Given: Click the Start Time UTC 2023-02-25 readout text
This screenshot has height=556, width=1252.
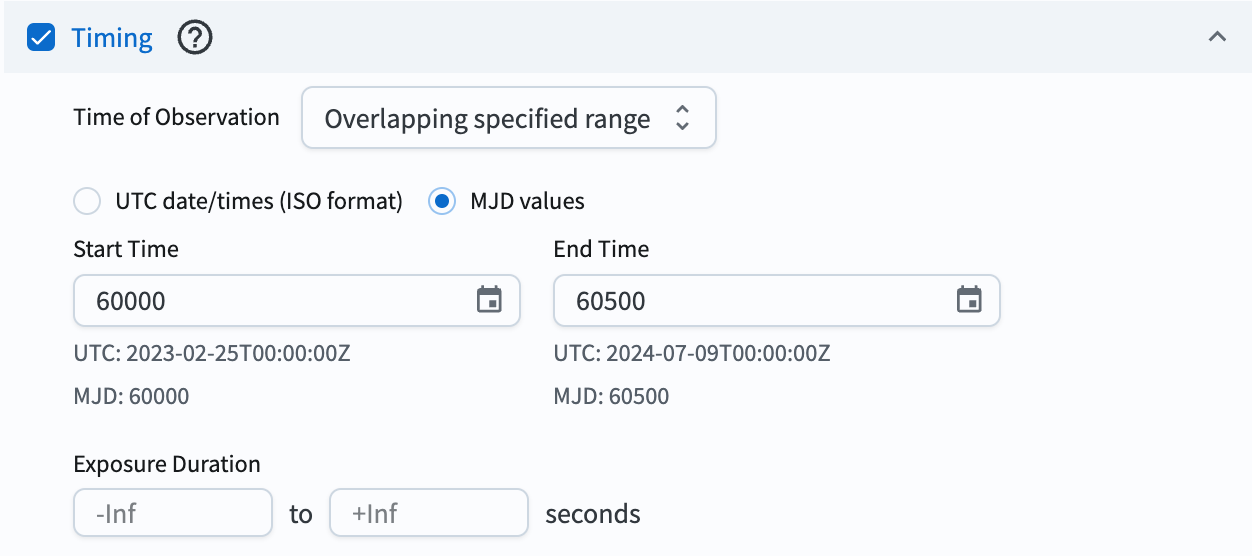Looking at the screenshot, I should pos(212,353).
